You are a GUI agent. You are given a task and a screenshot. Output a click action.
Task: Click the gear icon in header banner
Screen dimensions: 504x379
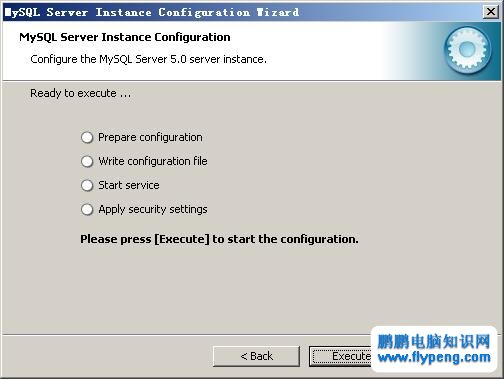coord(468,50)
